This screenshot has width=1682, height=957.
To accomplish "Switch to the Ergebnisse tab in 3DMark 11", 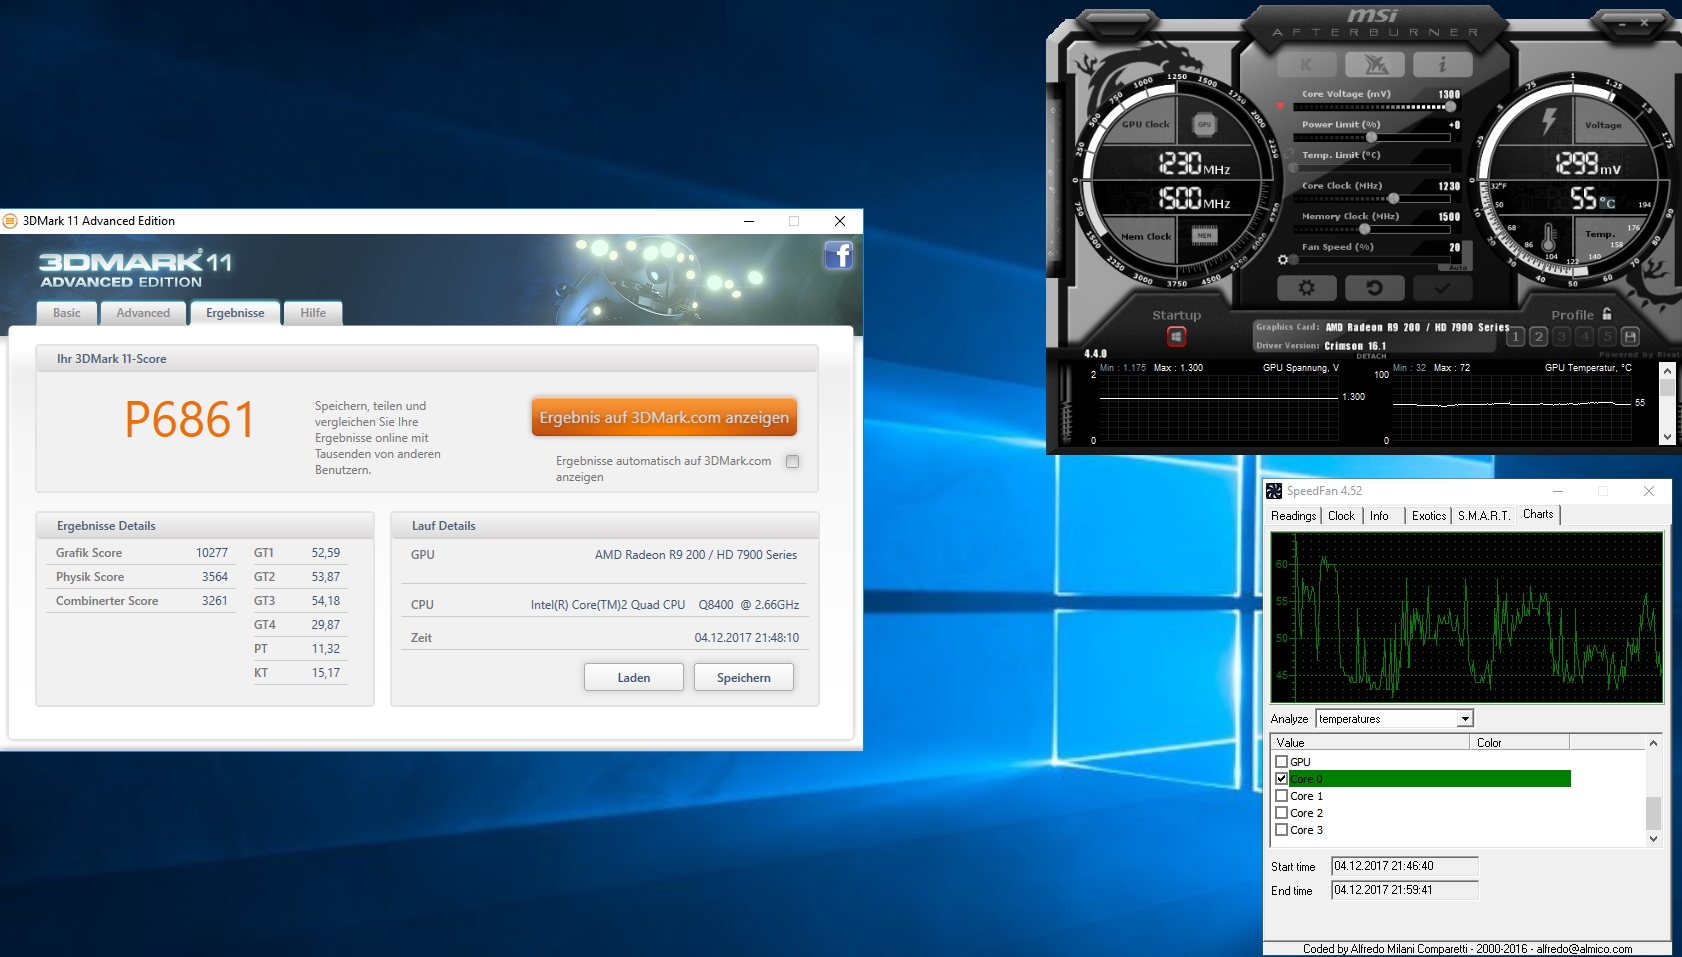I will (x=235, y=313).
